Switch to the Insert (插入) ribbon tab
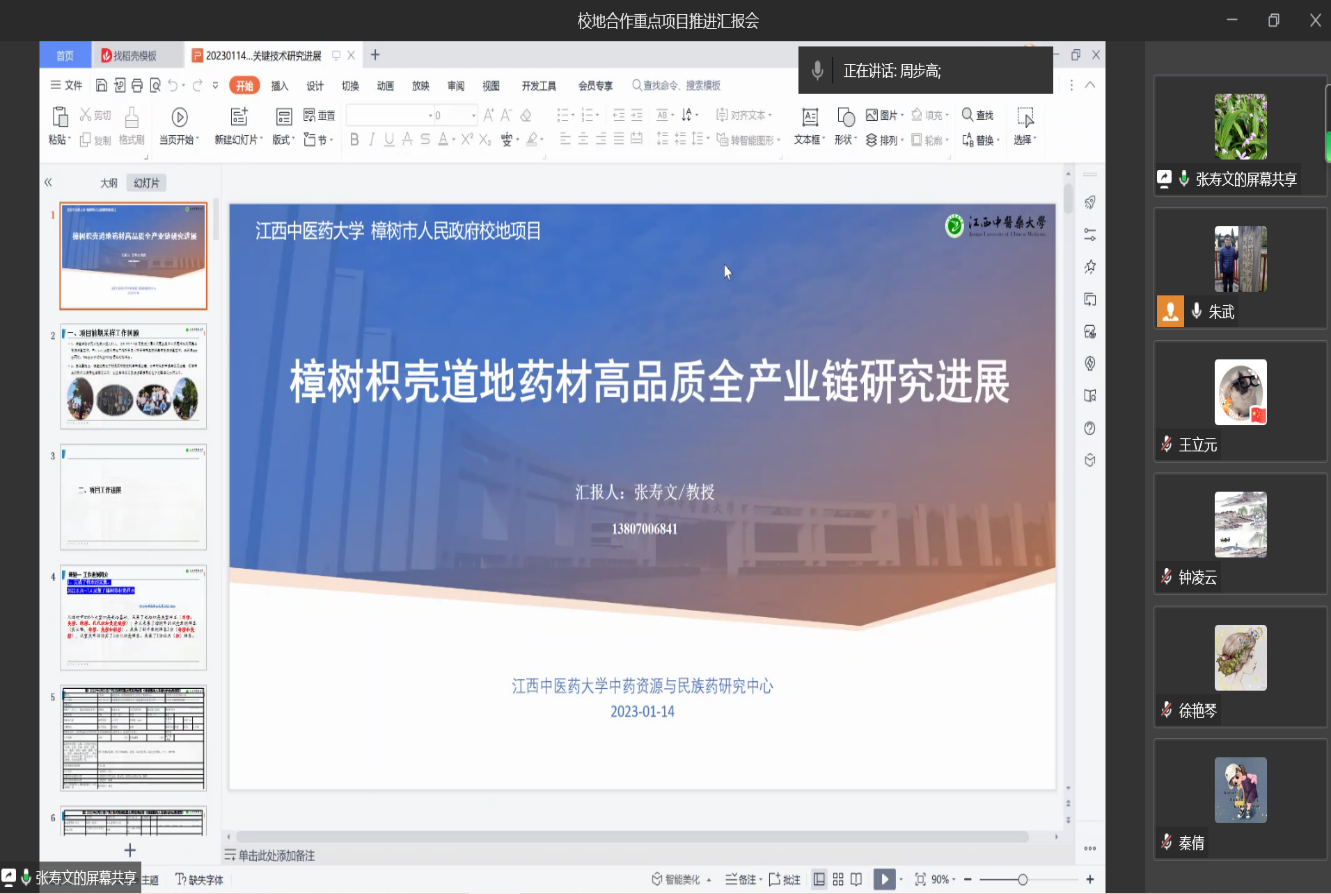Image resolution: width=1331 pixels, height=894 pixels. coord(280,86)
